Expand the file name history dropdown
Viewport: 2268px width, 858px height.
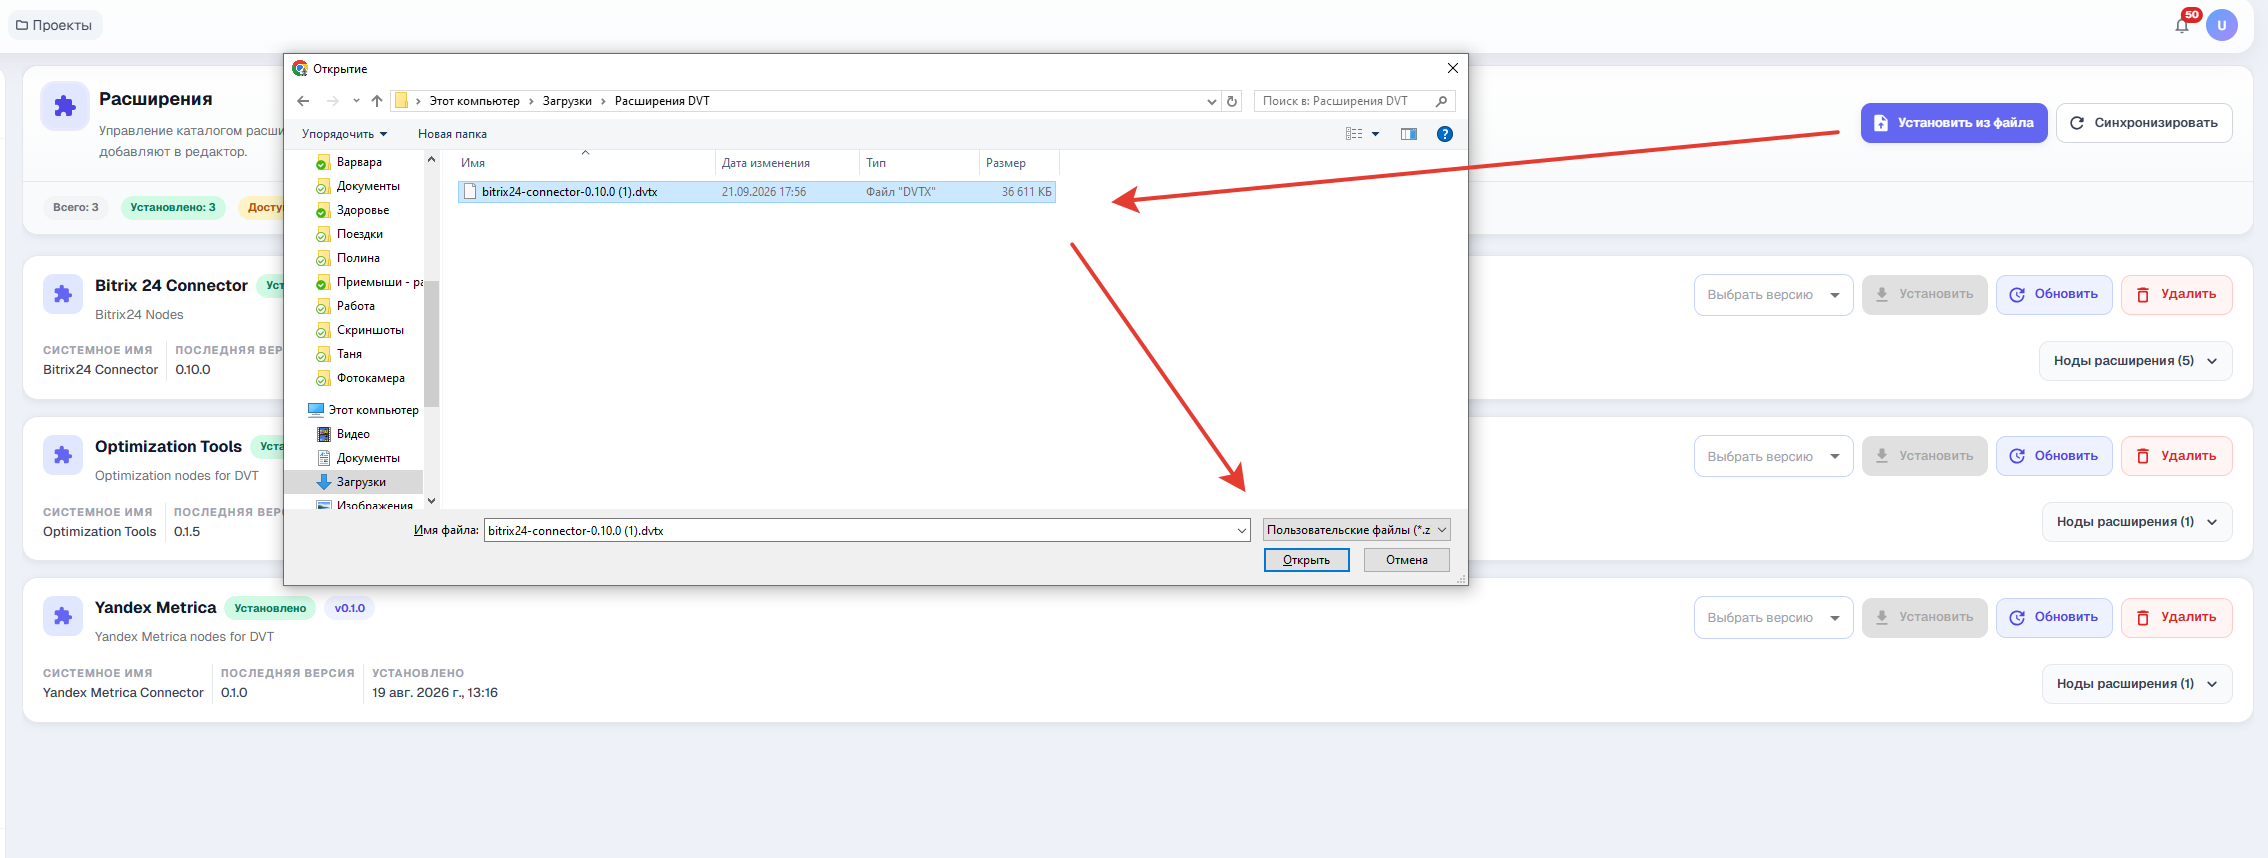(x=1241, y=531)
